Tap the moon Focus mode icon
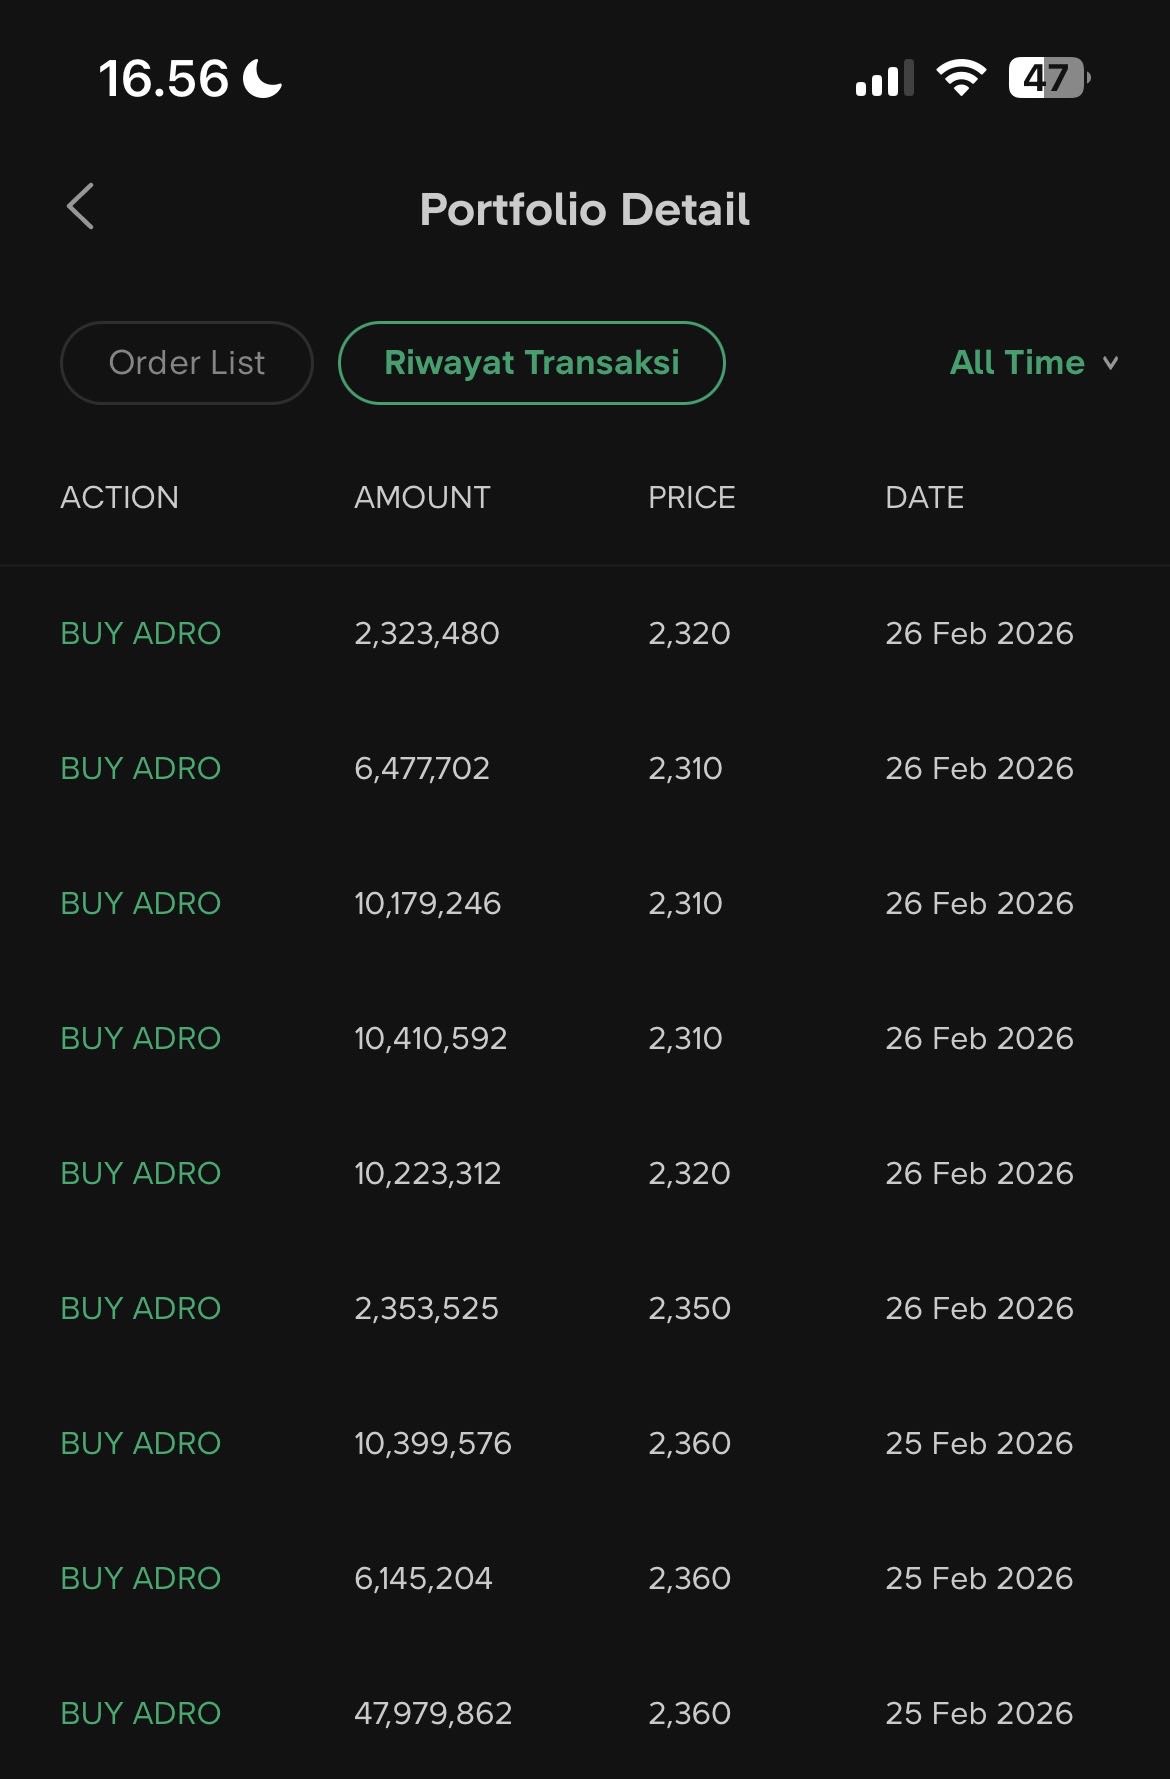Image resolution: width=1170 pixels, height=1779 pixels. [263, 78]
